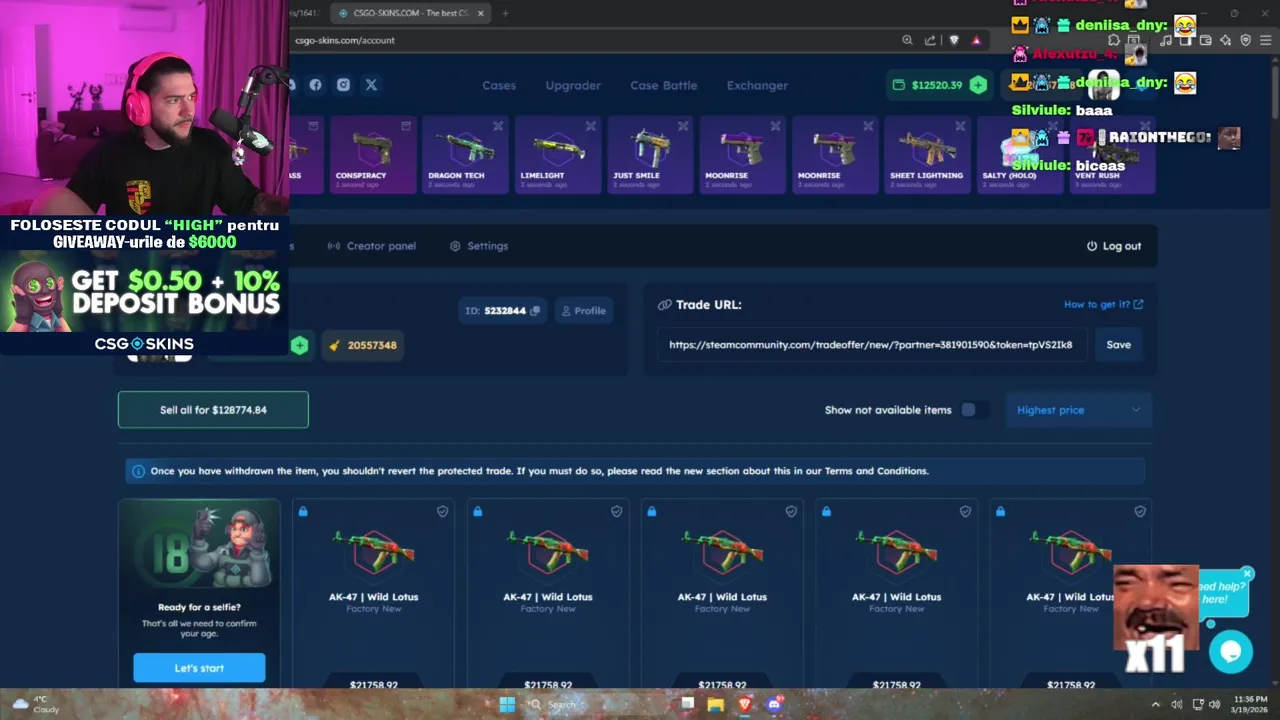
Task: Switch to the Creator panel tab
Action: point(372,246)
